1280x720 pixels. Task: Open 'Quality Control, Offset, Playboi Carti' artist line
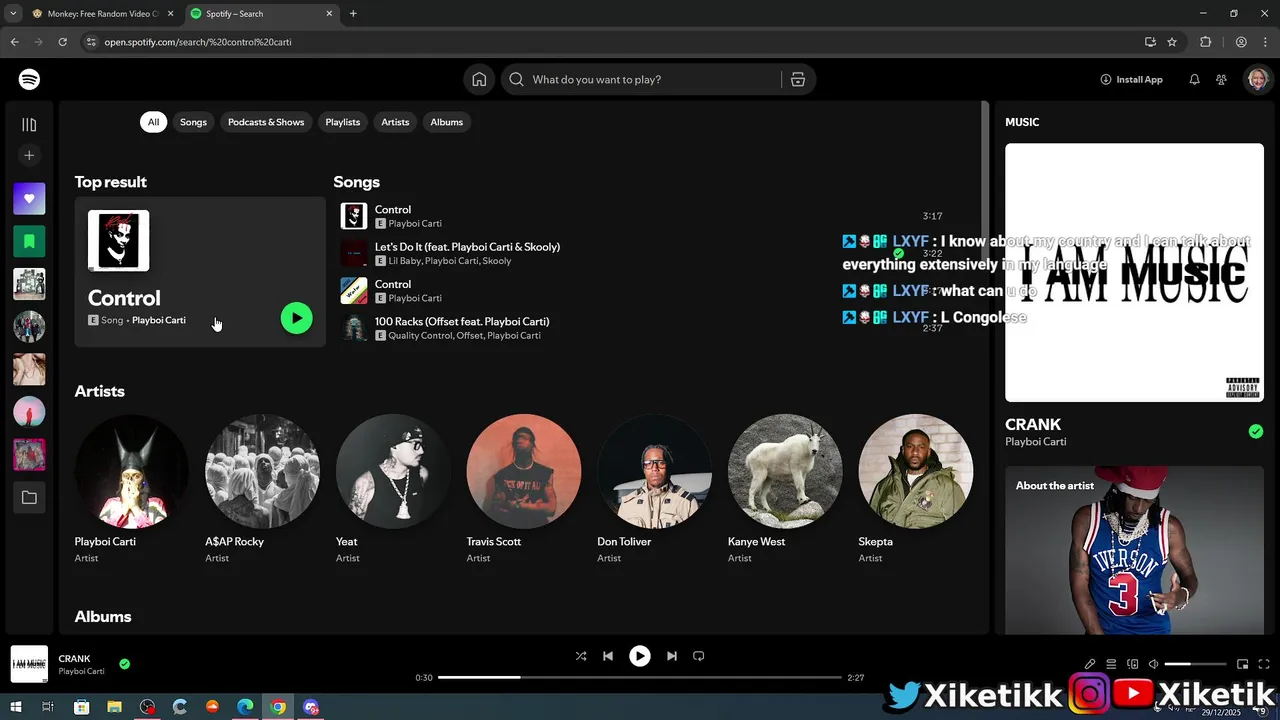[x=464, y=336]
